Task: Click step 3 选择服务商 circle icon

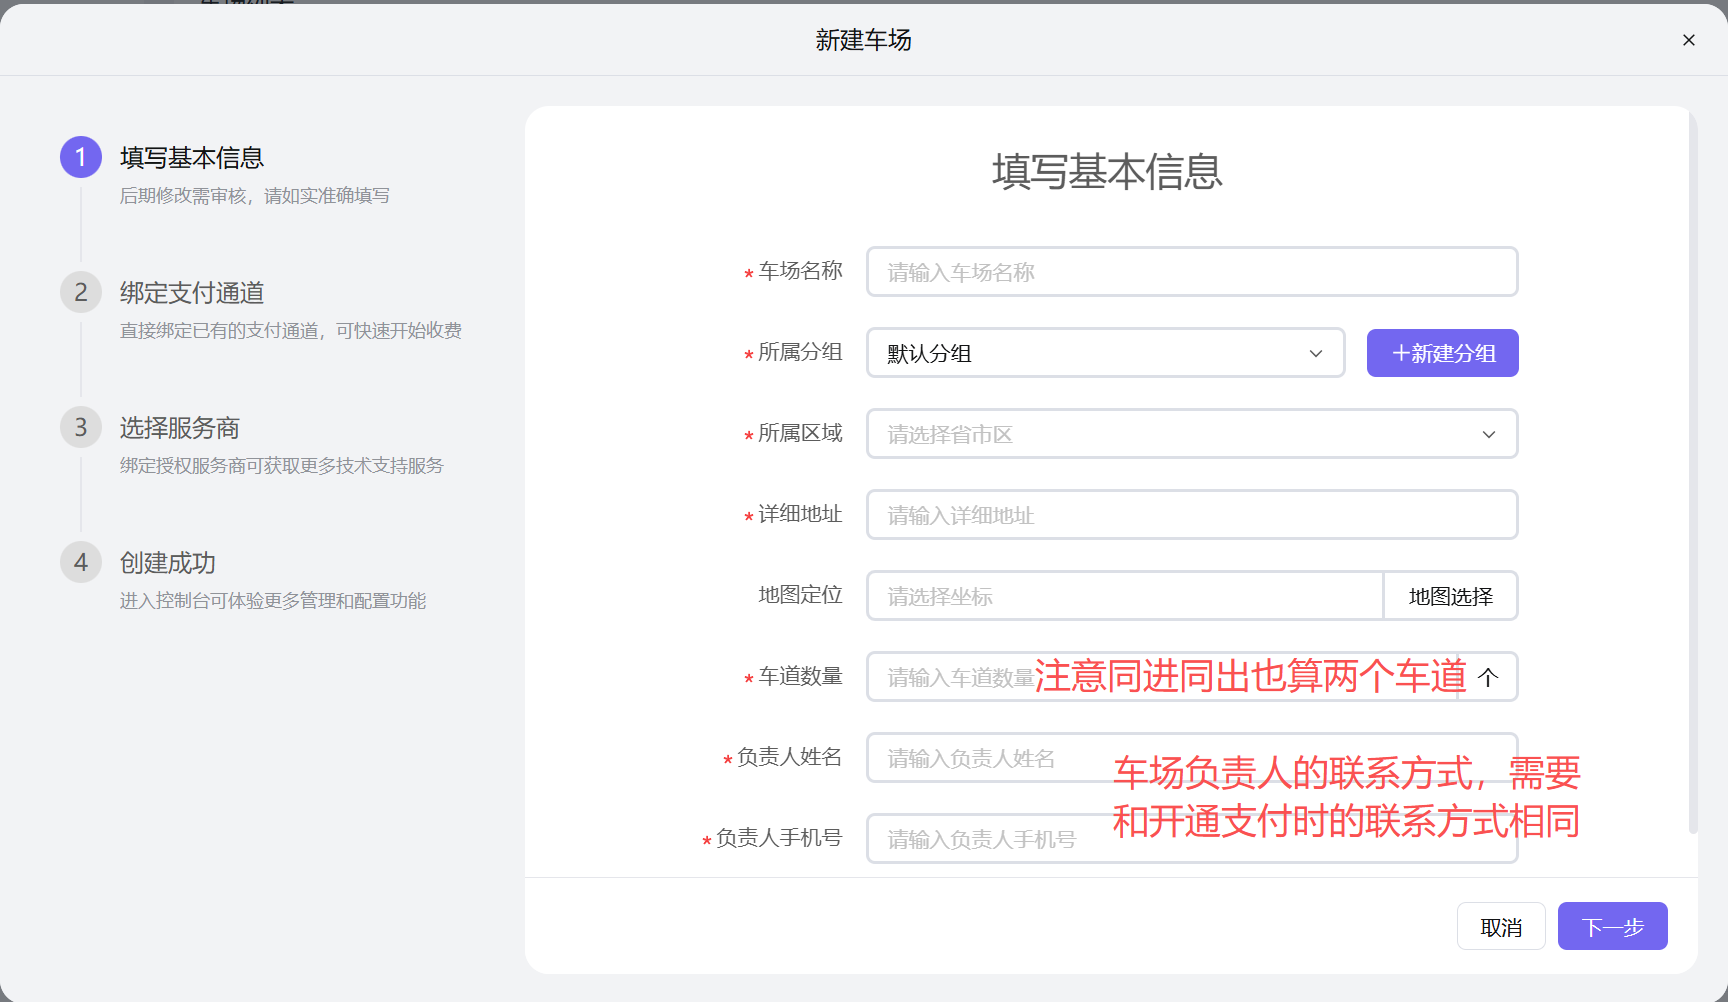Action: click(80, 427)
